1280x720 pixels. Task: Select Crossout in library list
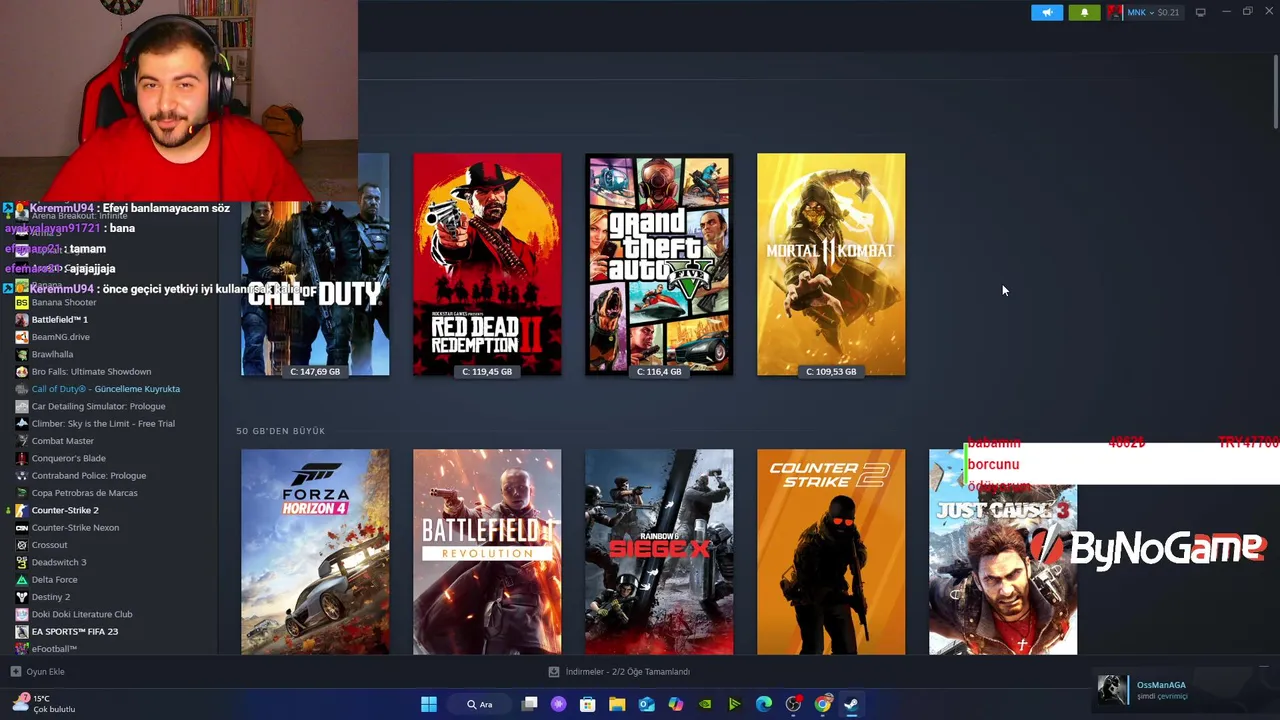[50, 545]
